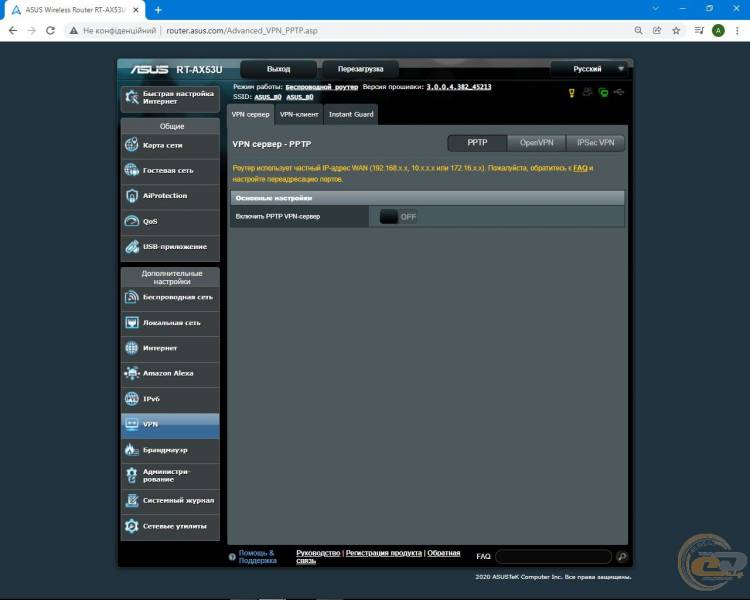Open System Log (Системный журнал) icon
Viewport: 750px width, 600px height.
coord(132,500)
